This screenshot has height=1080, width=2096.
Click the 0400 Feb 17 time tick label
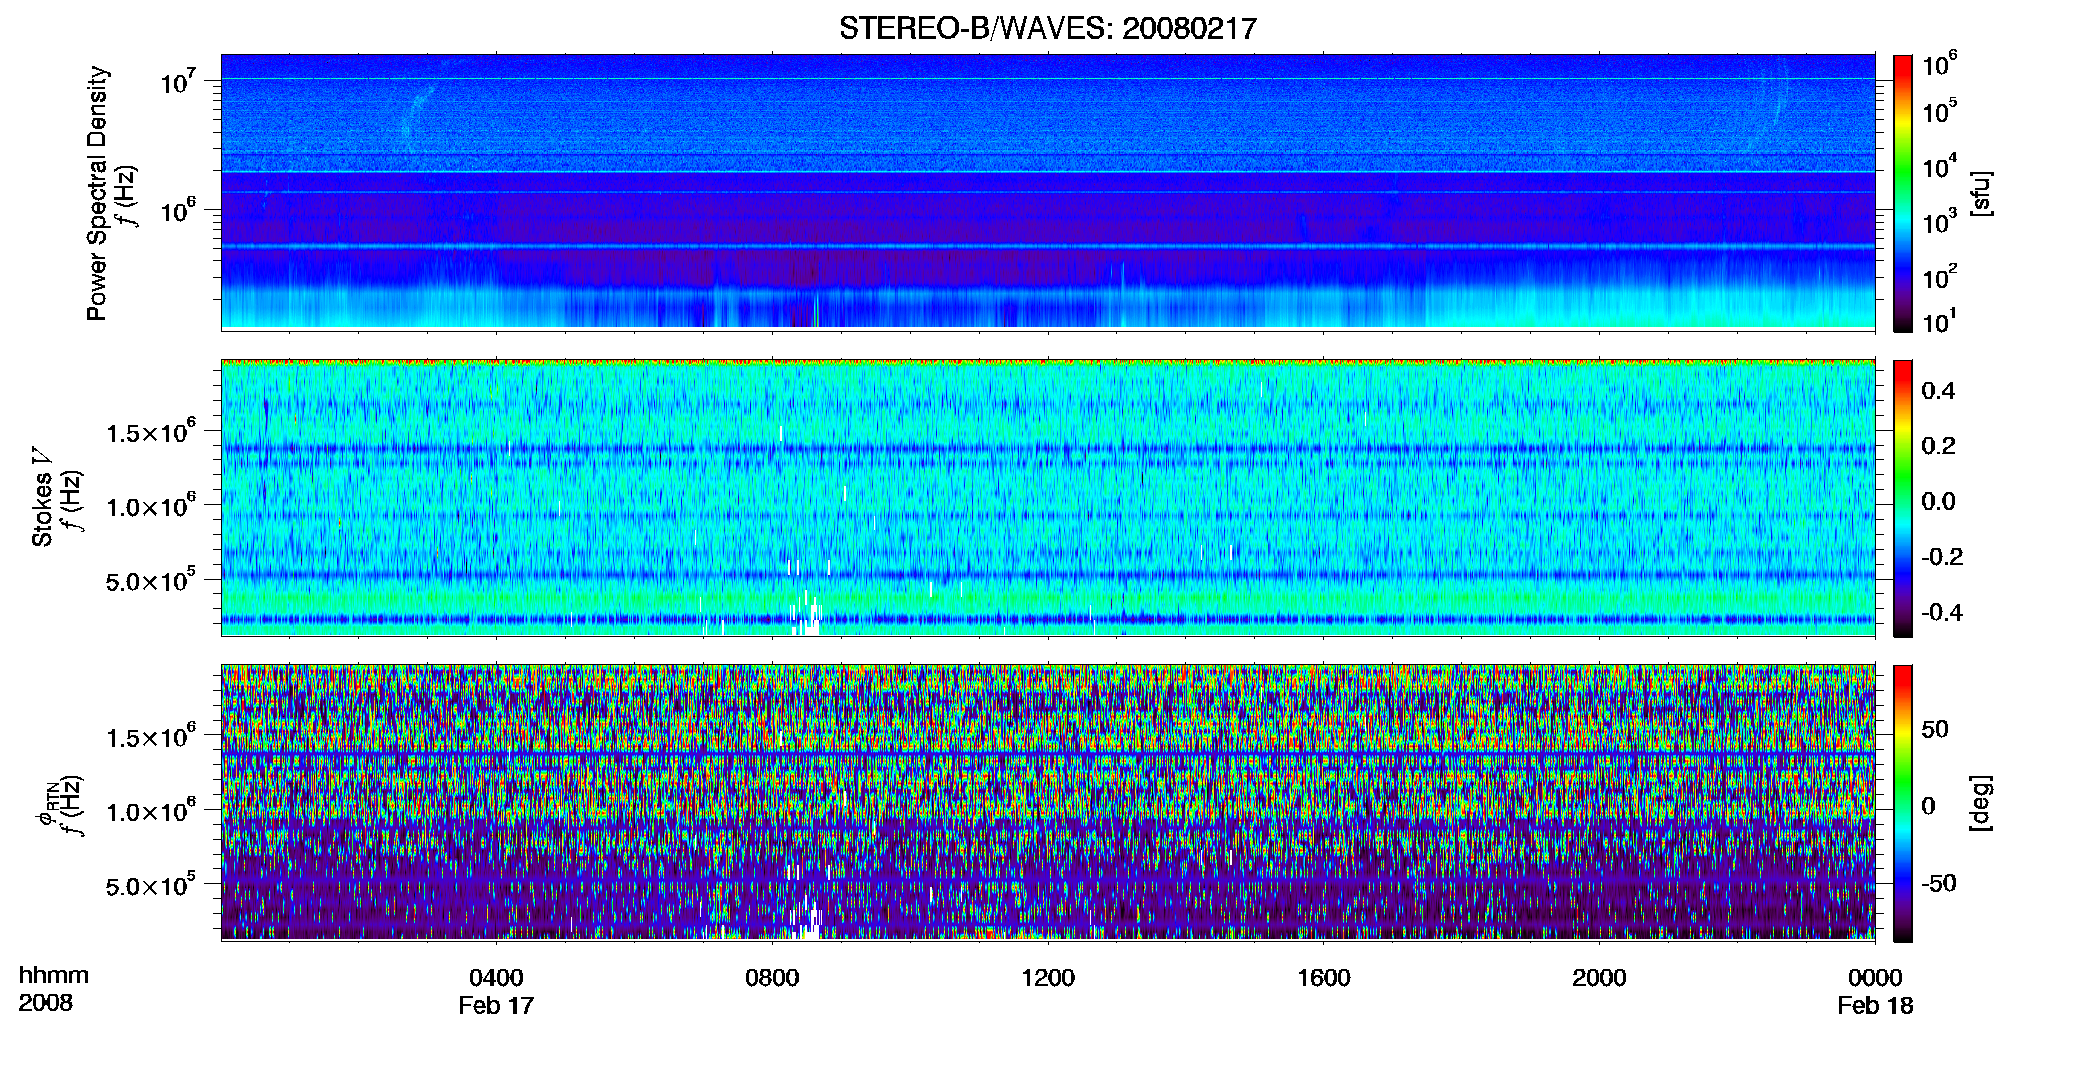click(496, 991)
